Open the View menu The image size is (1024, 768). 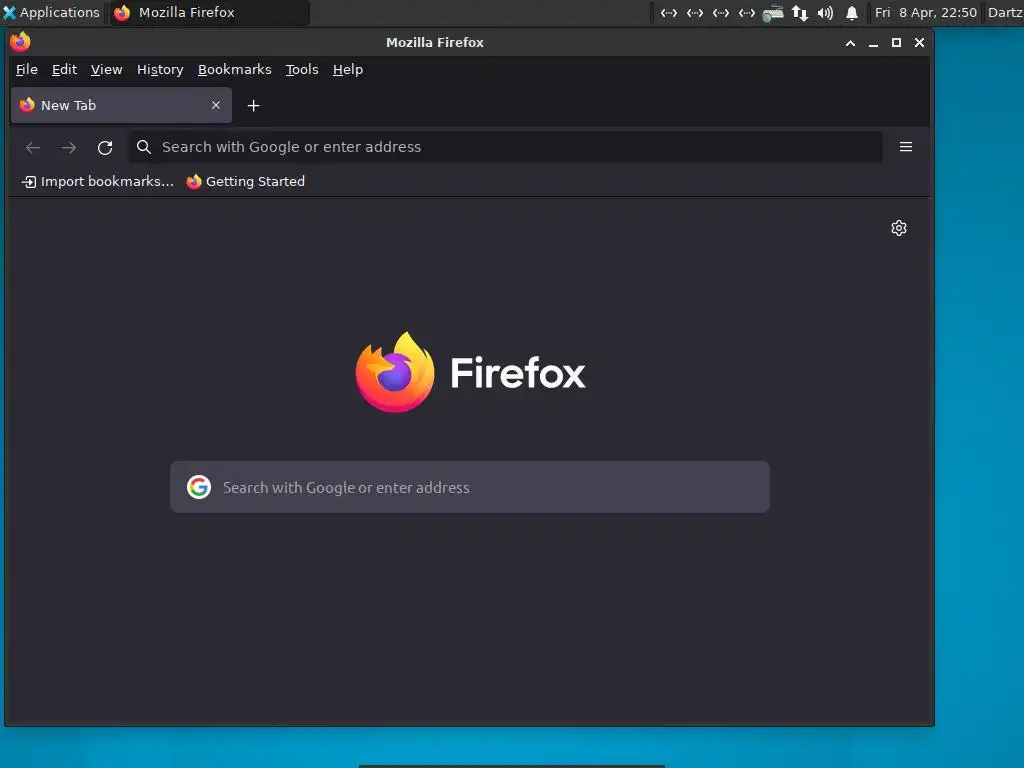[106, 69]
